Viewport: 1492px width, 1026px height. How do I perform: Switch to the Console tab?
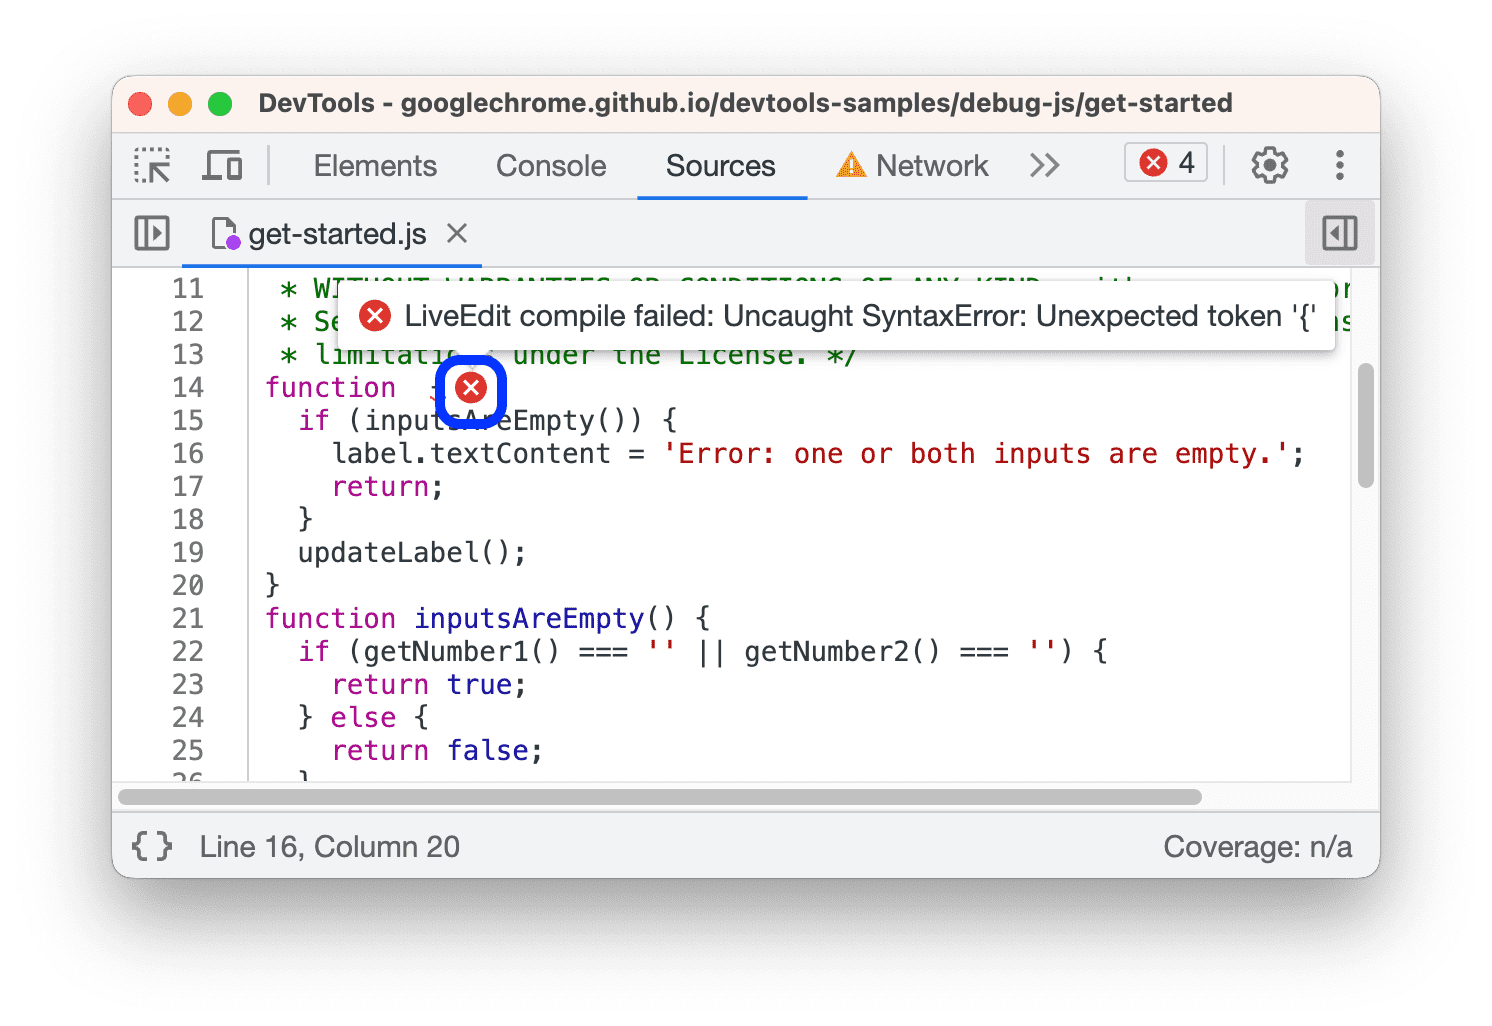pyautogui.click(x=550, y=165)
